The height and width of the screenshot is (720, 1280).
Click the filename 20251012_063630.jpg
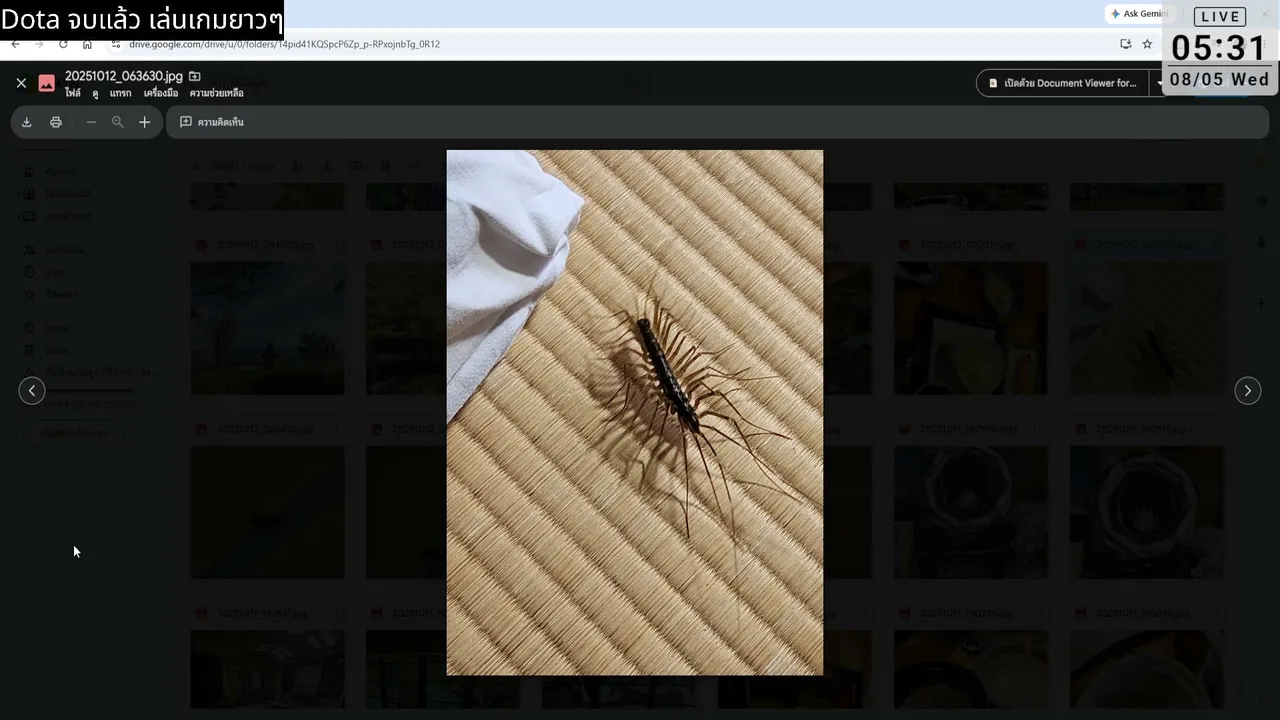pyautogui.click(x=124, y=76)
